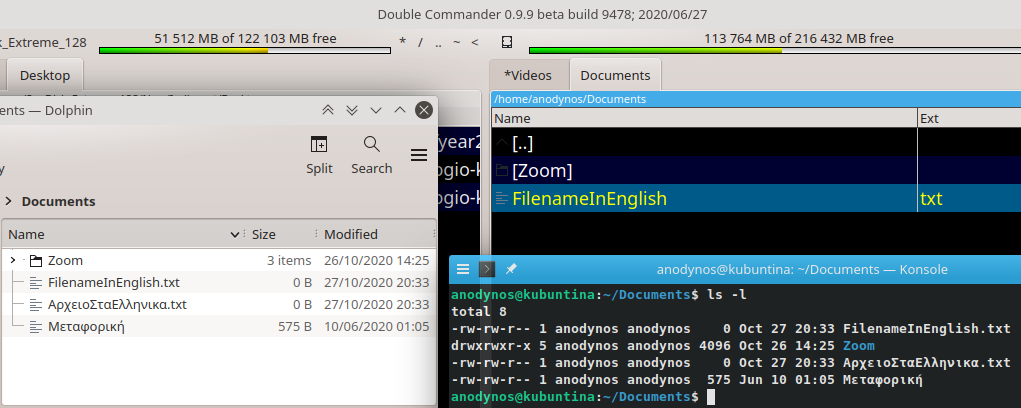1021x408 pixels.
Task: Select the Desktop tab in left panel
Action: [45, 75]
